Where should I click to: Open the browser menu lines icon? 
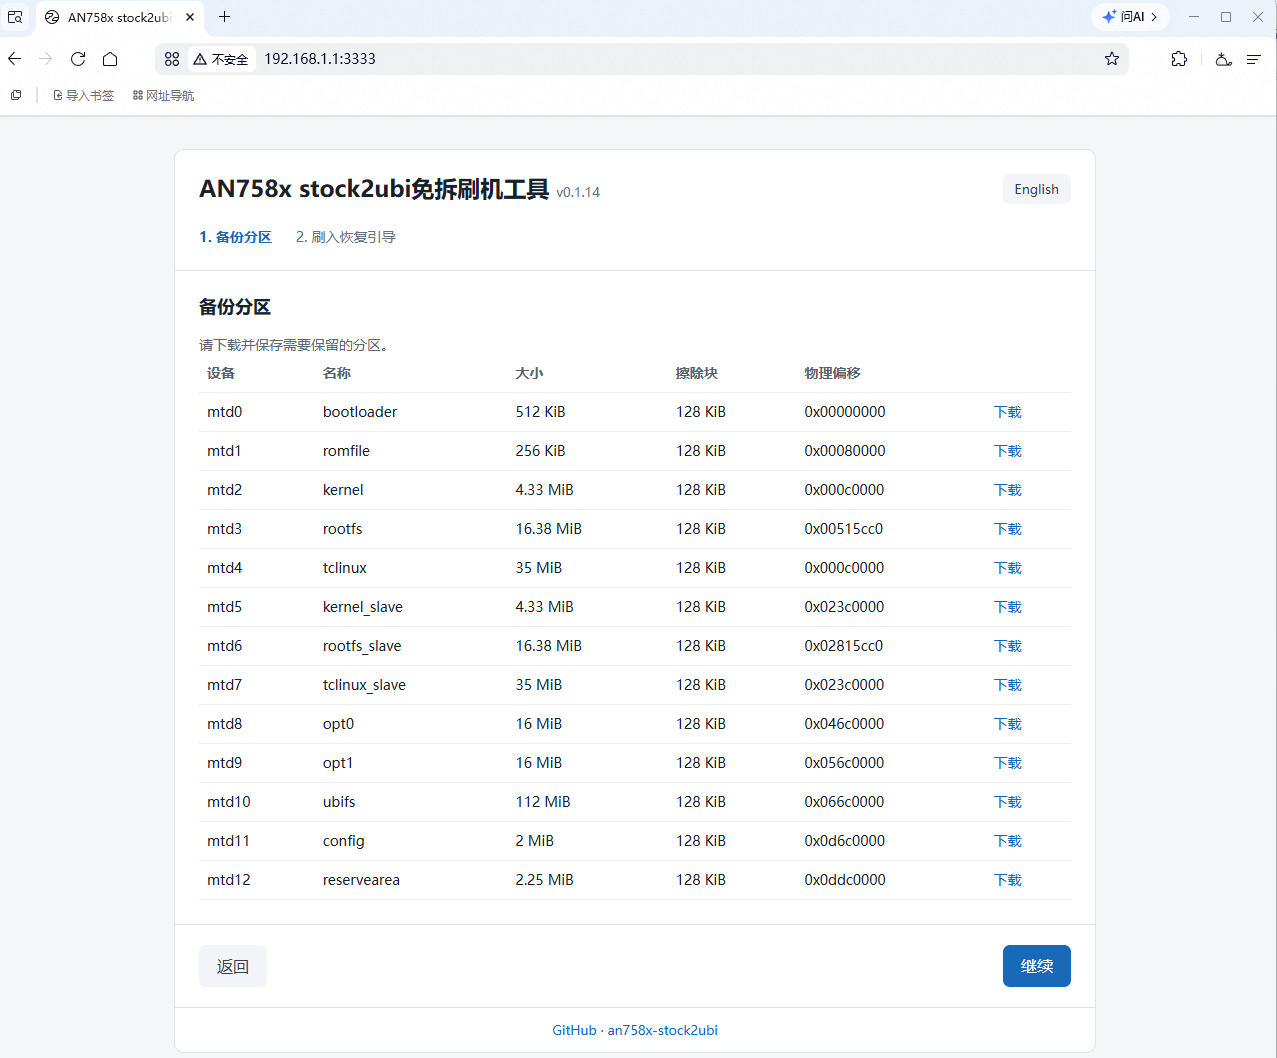1253,59
